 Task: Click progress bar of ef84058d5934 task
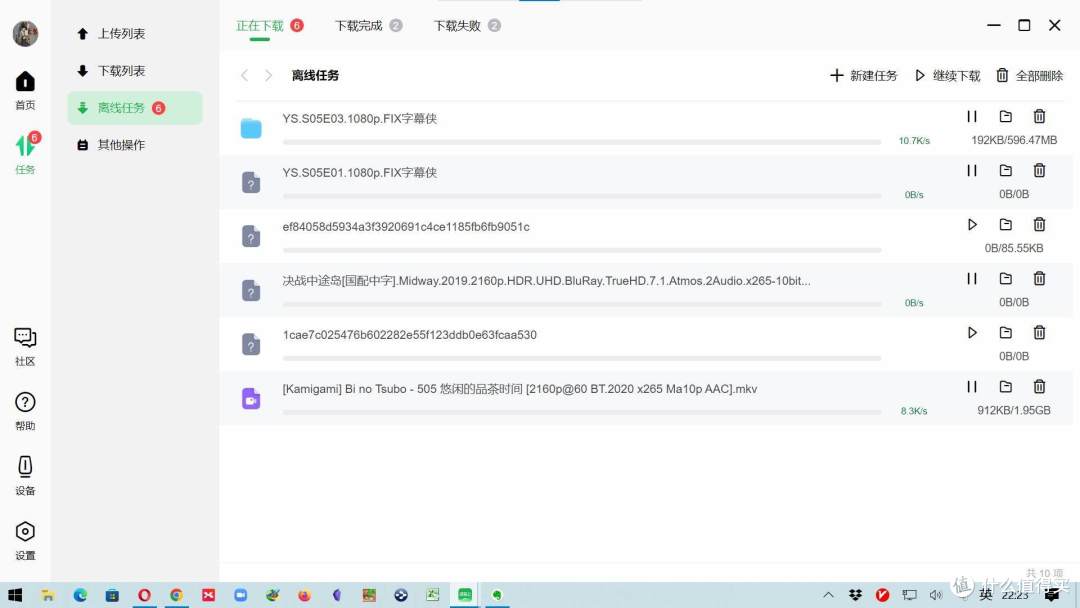pos(582,250)
